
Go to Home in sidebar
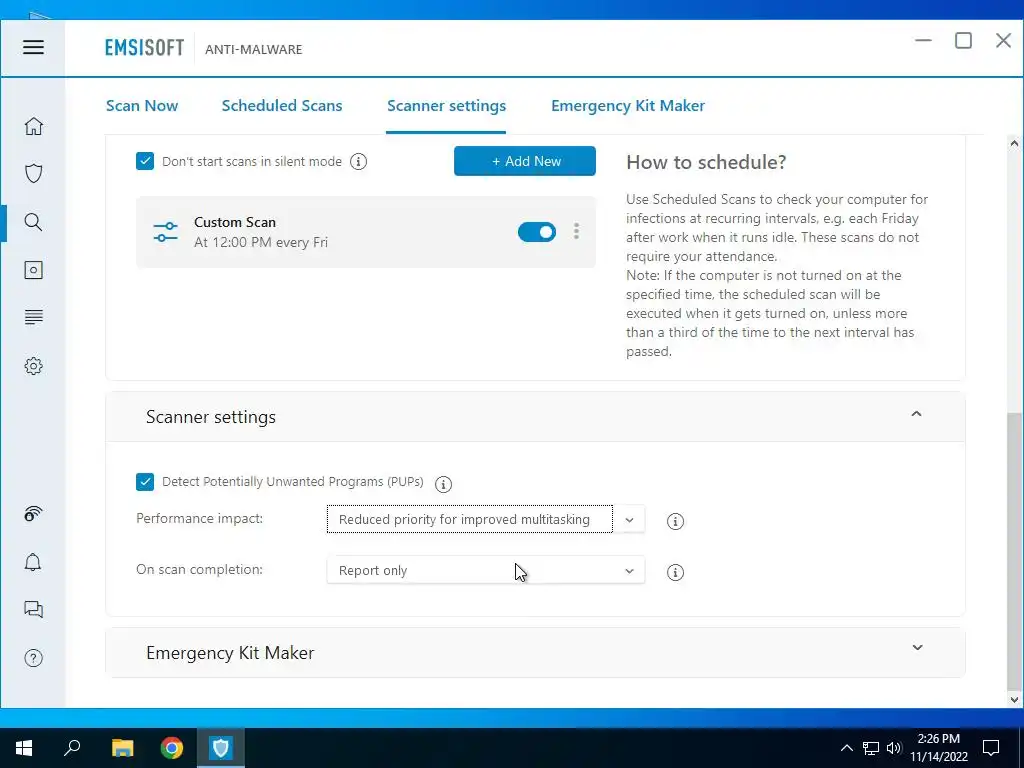tap(33, 126)
